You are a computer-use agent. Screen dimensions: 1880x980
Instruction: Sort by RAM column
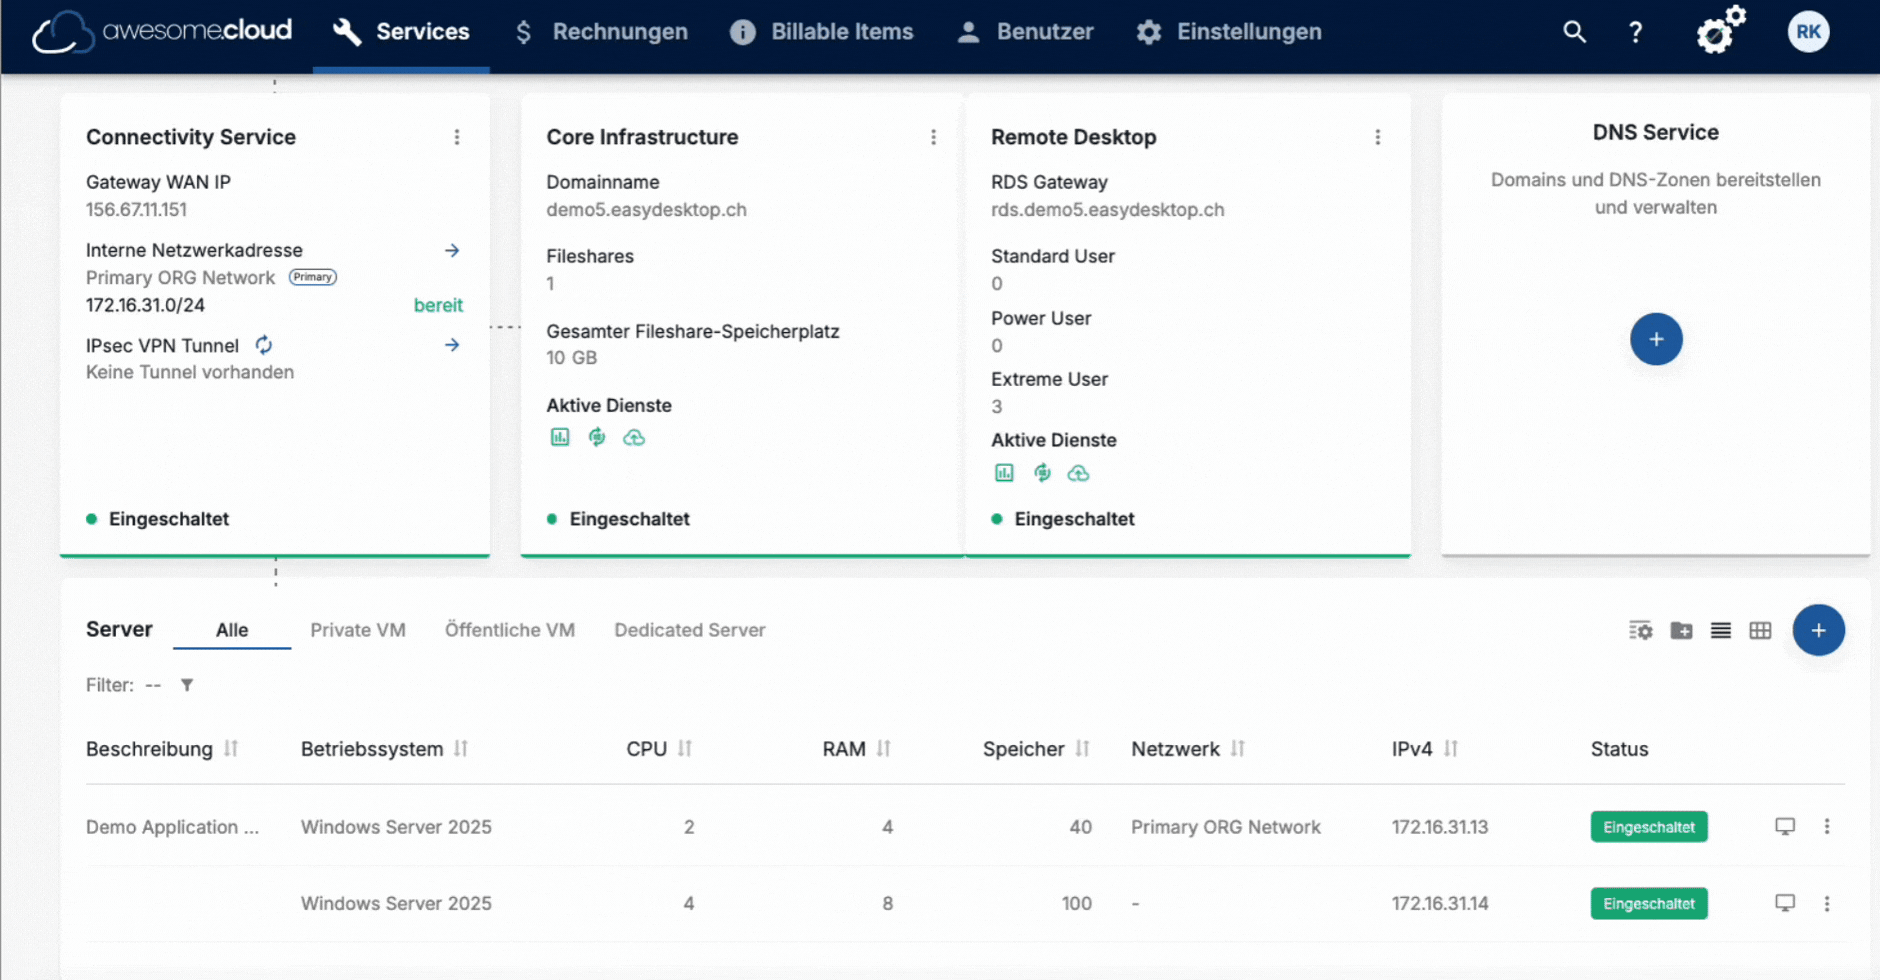884,748
